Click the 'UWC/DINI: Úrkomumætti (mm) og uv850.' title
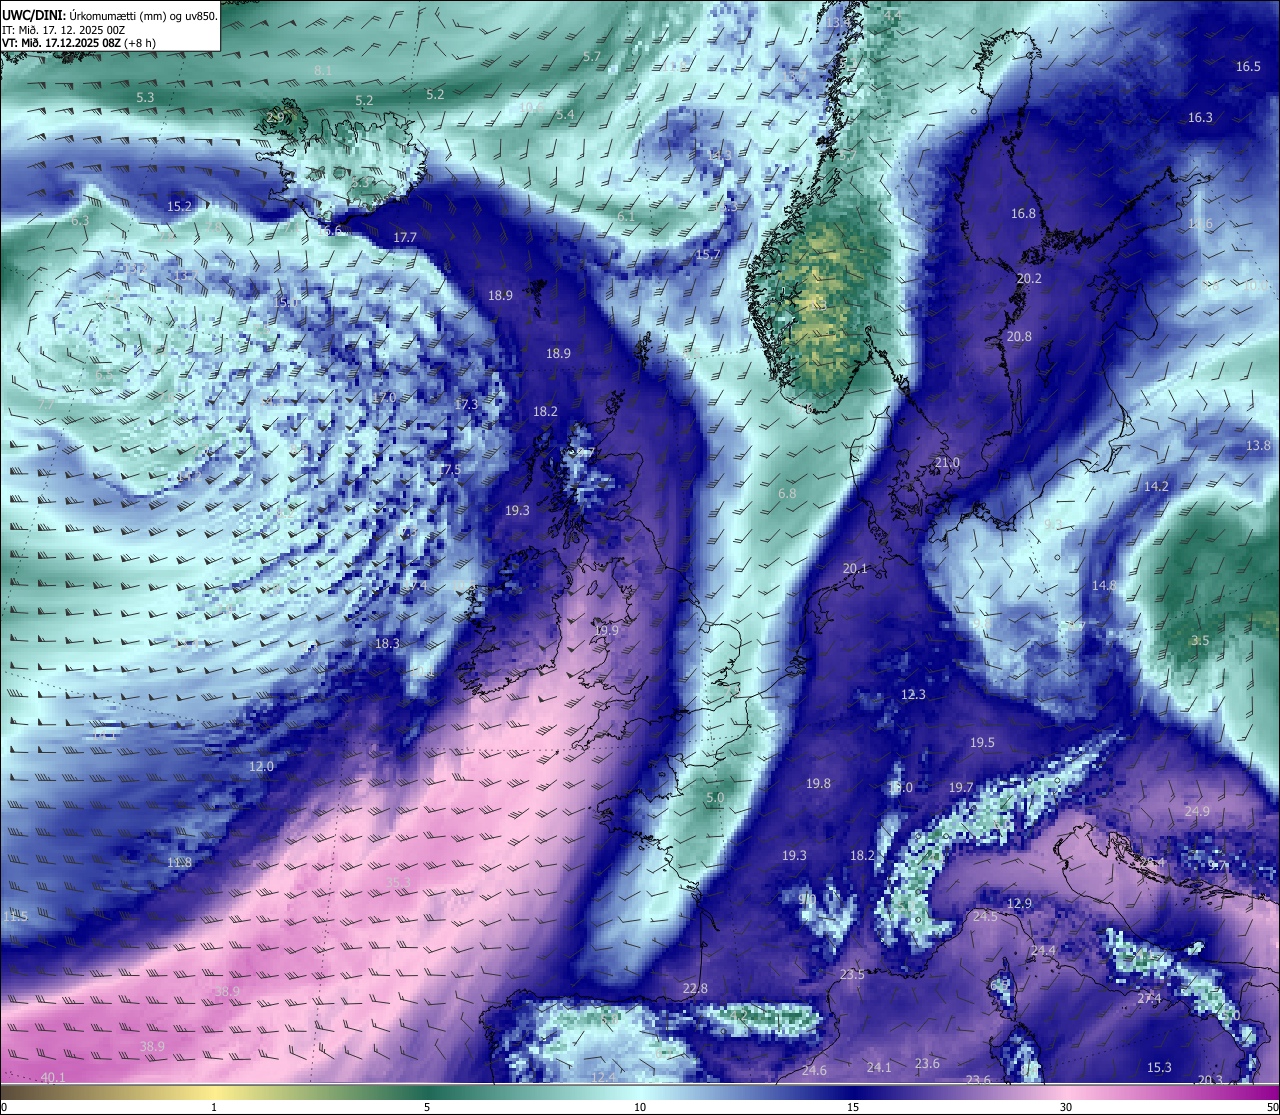Viewport: 1280px width, 1115px height. (x=110, y=15)
